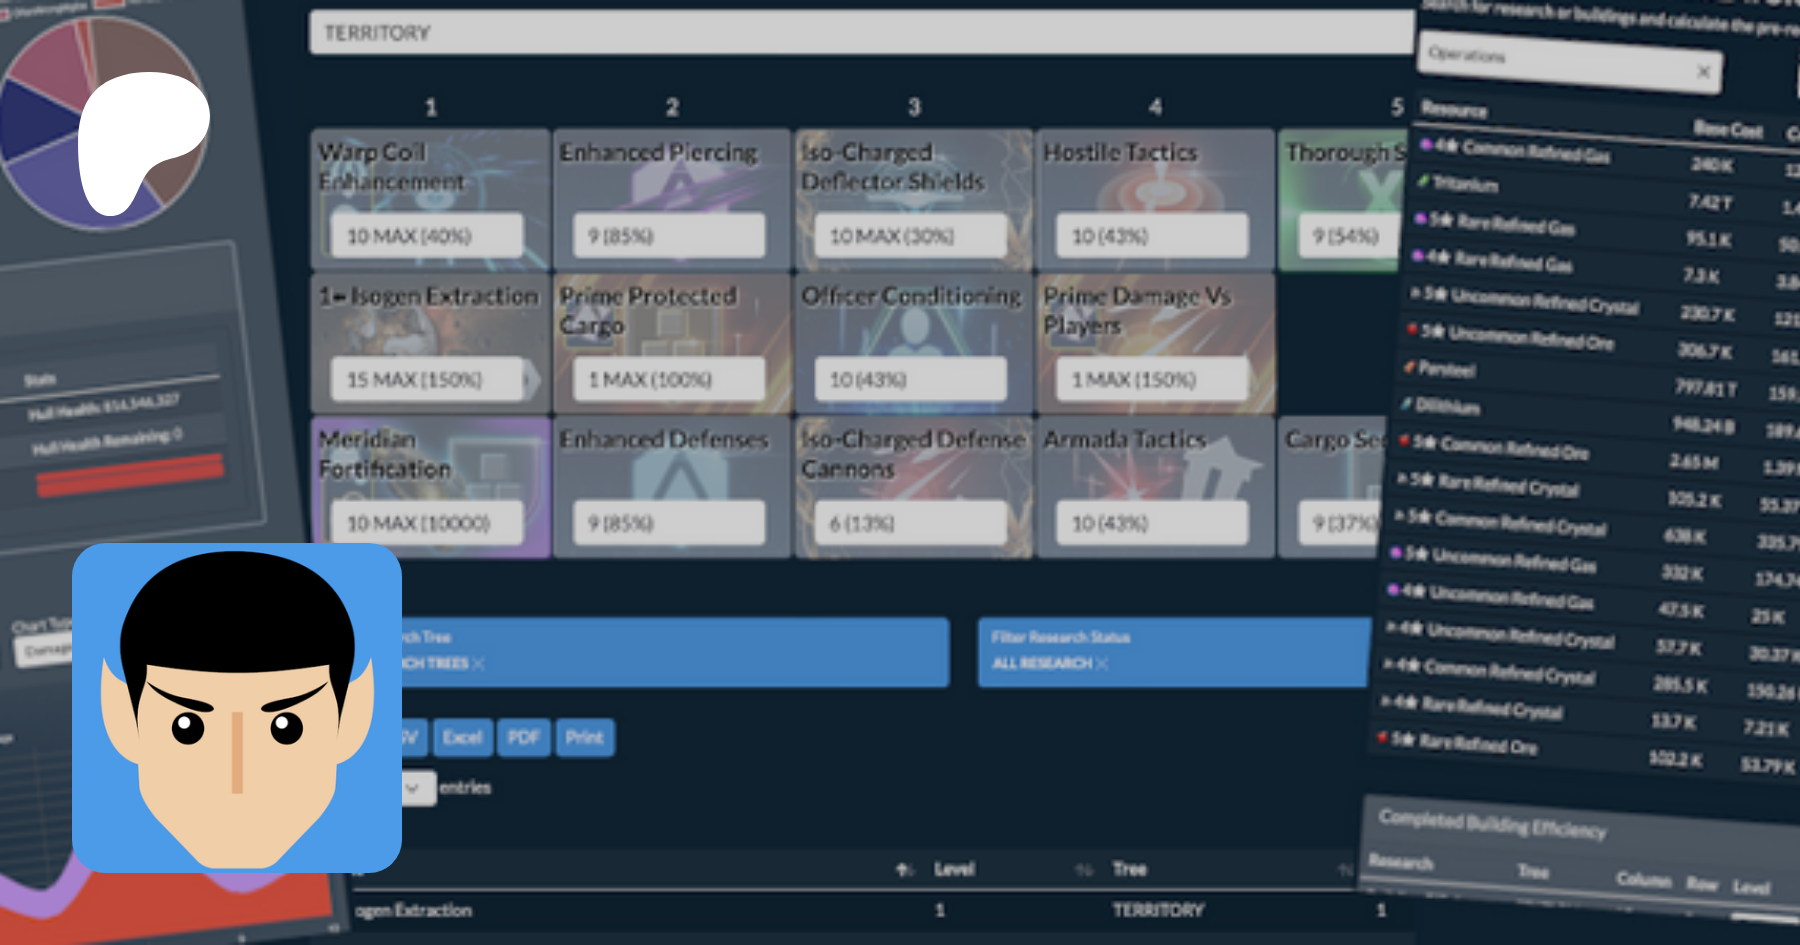Export the table using the Excel button
The width and height of the screenshot is (1800, 945).
tap(462, 738)
